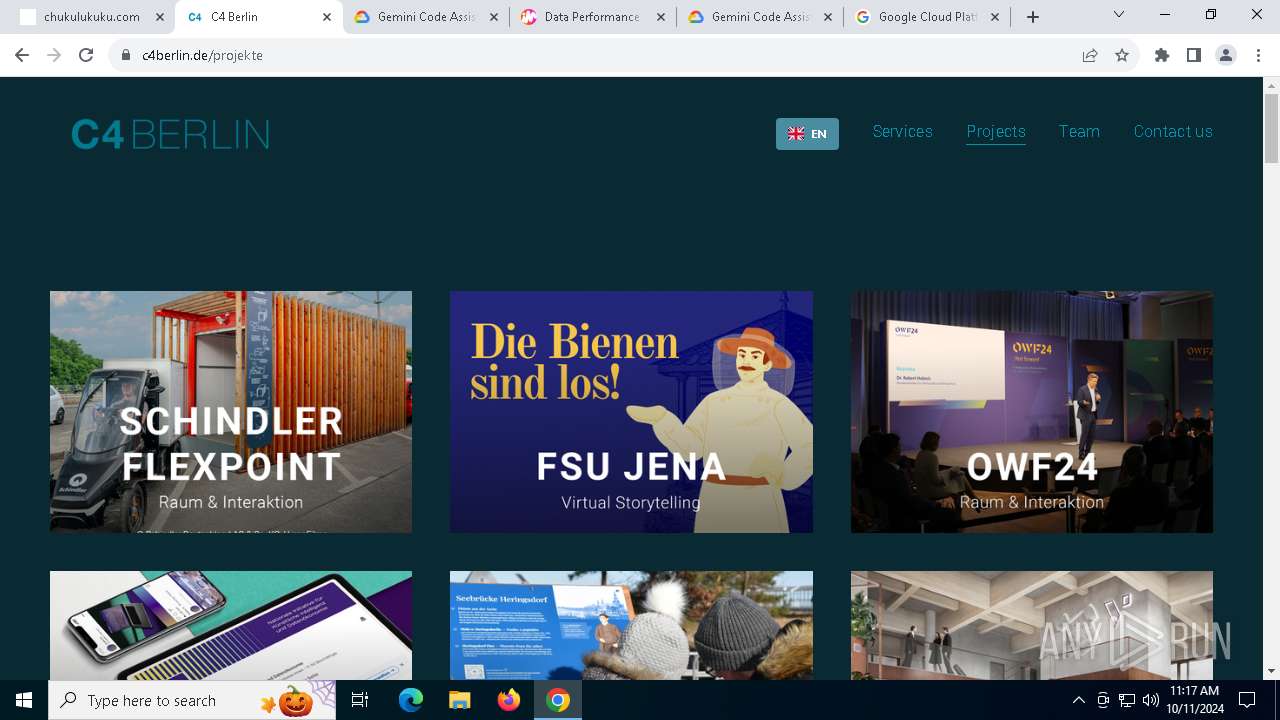This screenshot has height=720, width=1280.
Task: Open the Contact us menu item
Action: (1173, 132)
